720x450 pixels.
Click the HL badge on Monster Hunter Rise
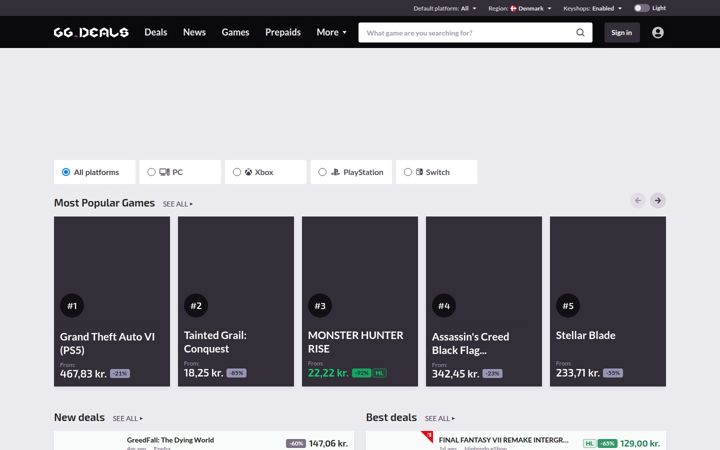tap(379, 373)
